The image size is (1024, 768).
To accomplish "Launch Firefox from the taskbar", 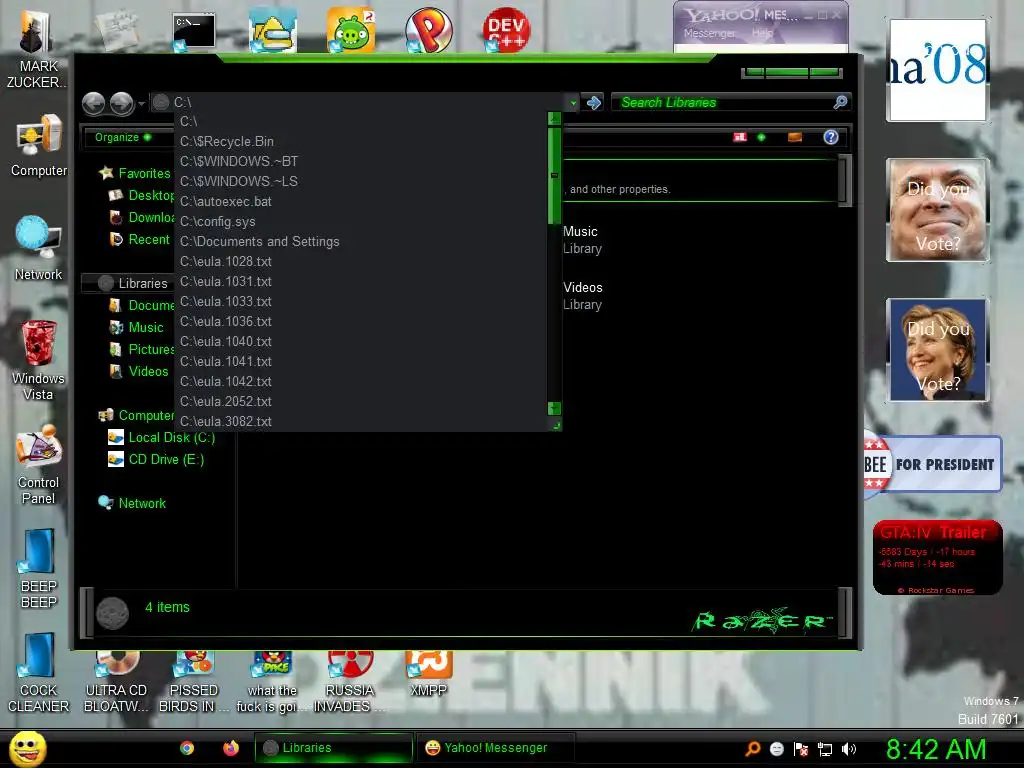I will point(231,748).
